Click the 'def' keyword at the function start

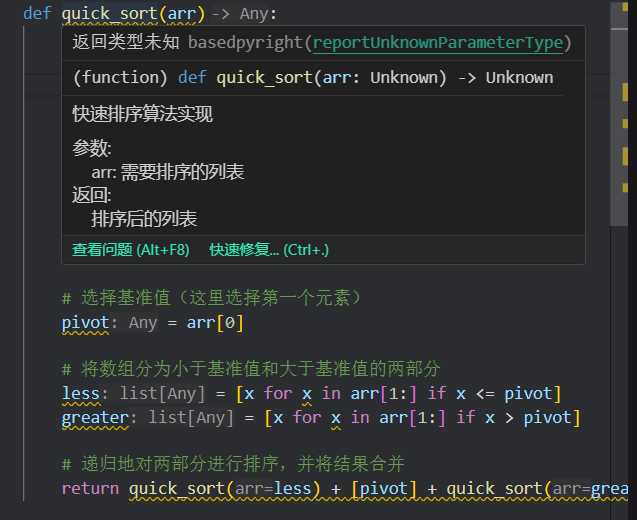37,13
